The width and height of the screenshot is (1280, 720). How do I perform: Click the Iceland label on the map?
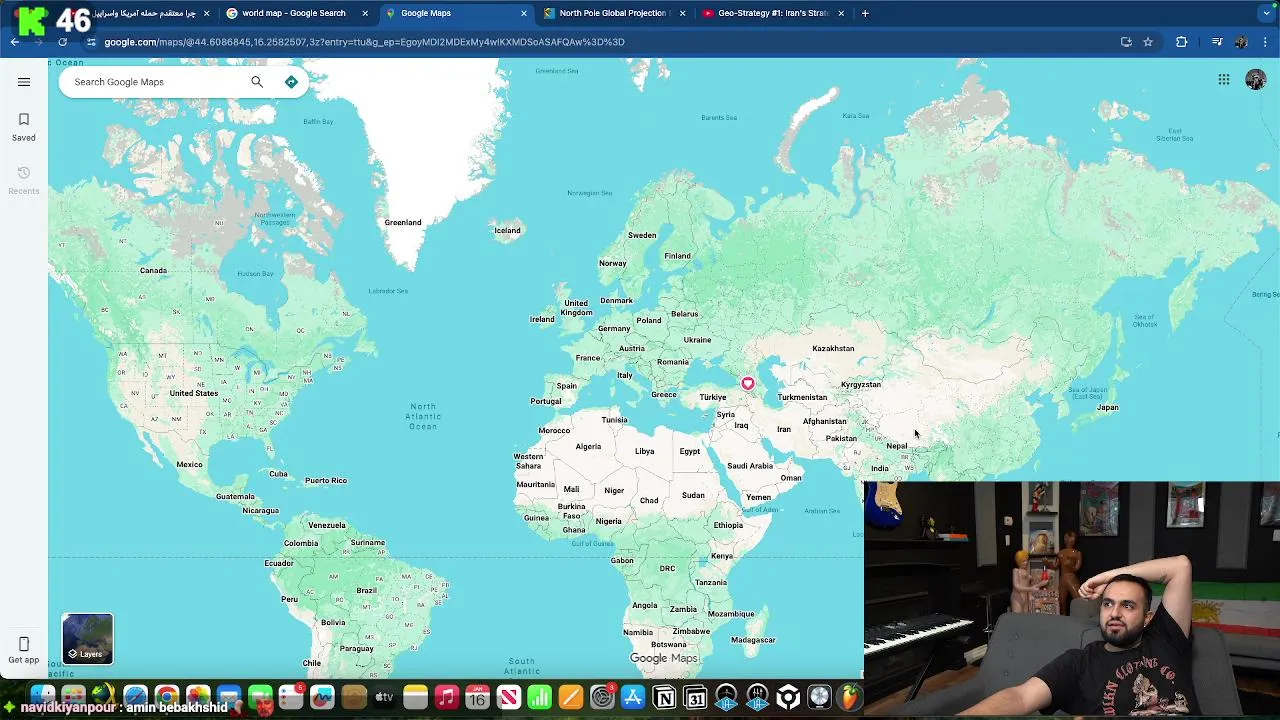pos(507,230)
